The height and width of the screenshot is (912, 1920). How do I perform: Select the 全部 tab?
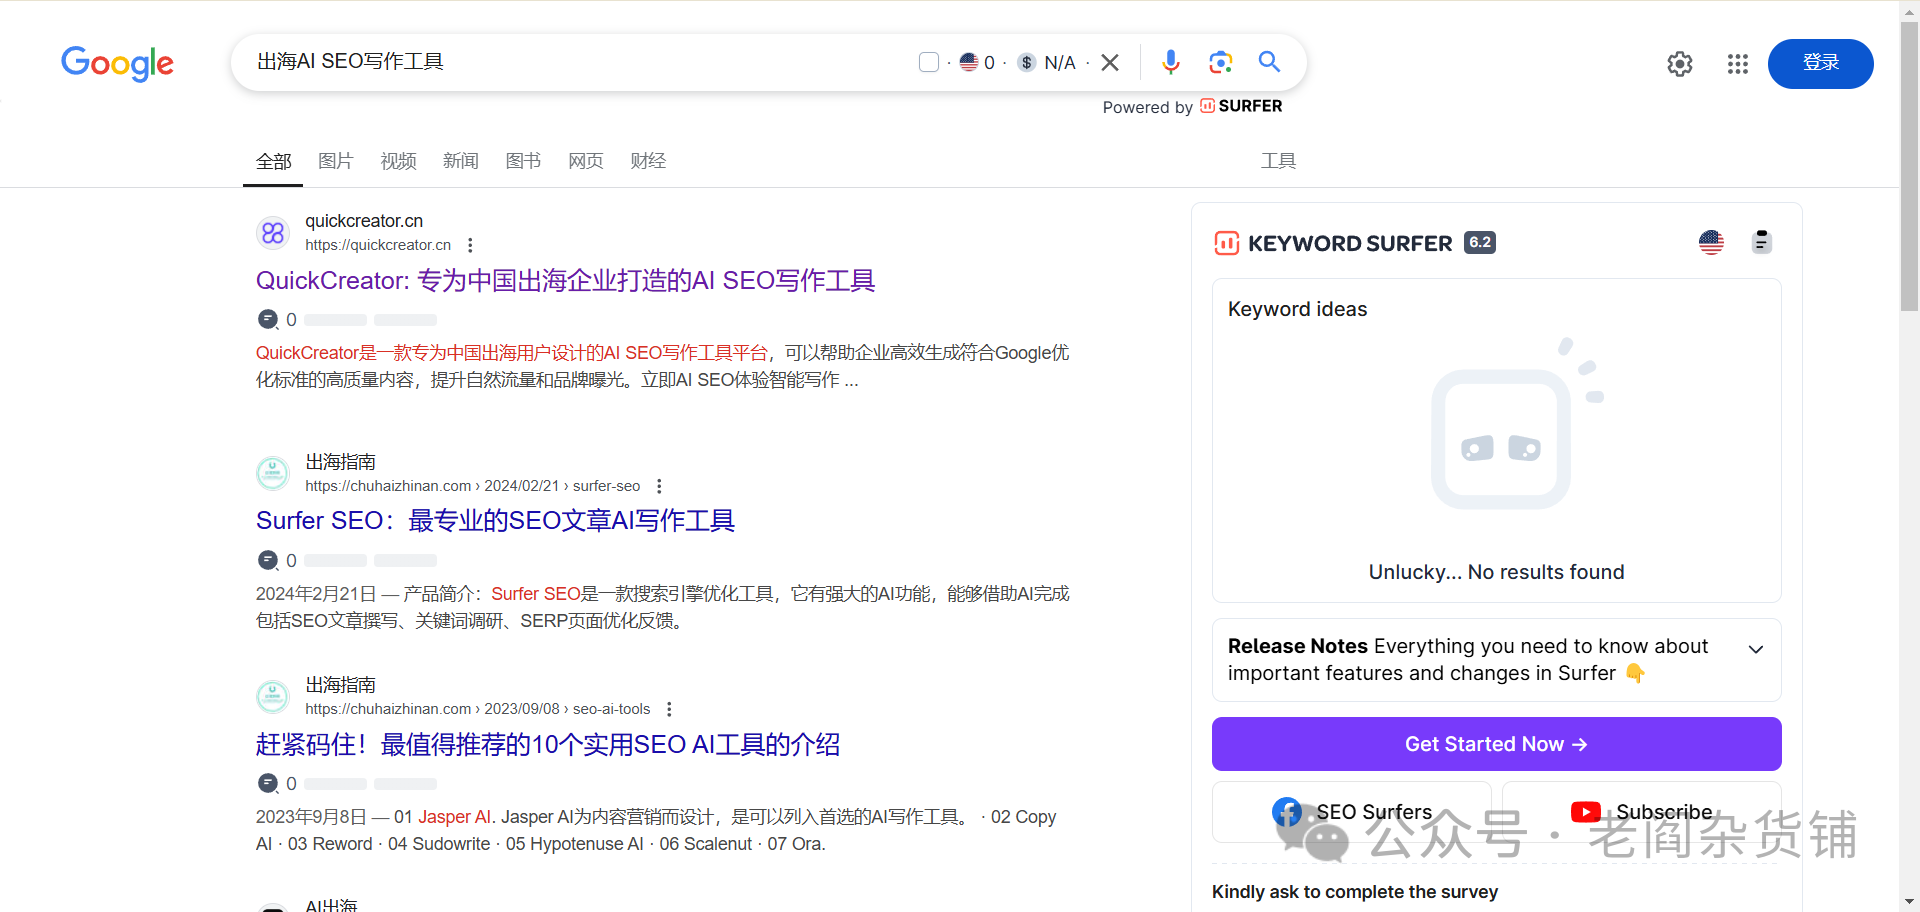click(x=273, y=161)
